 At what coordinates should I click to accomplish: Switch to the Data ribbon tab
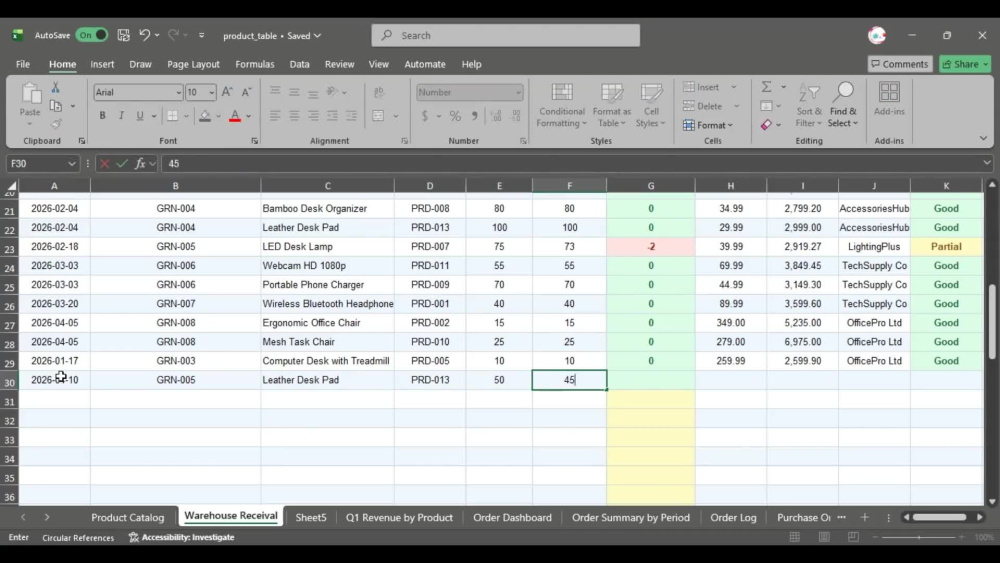click(299, 64)
